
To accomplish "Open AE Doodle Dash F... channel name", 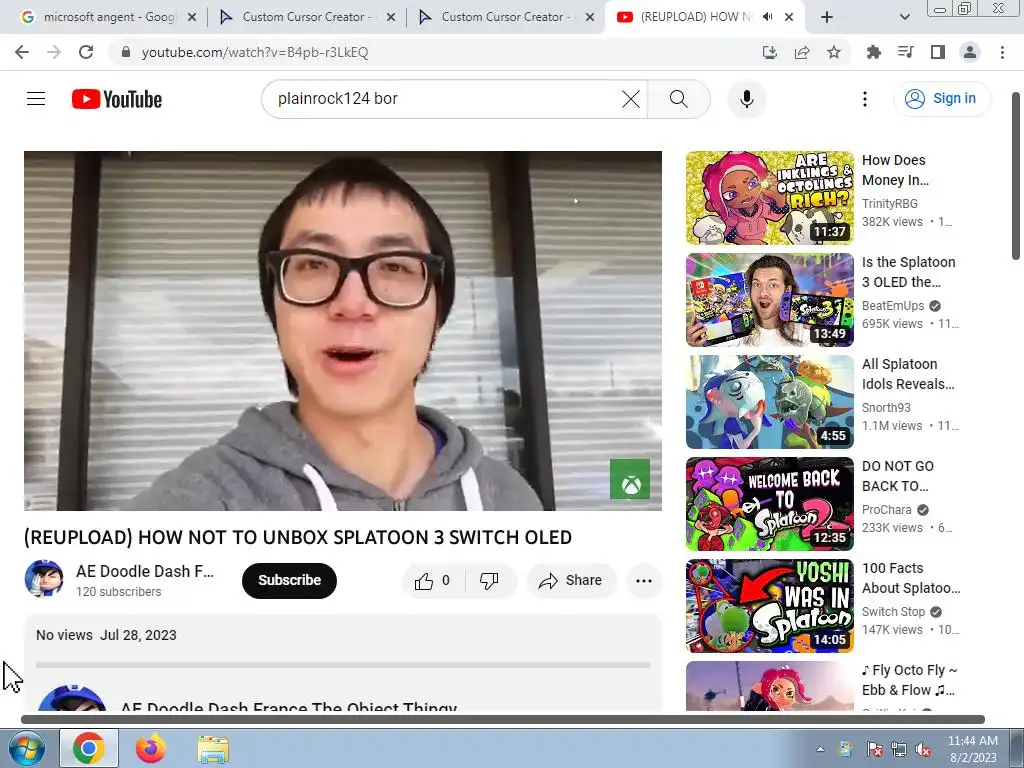I will pyautogui.click(x=145, y=571).
